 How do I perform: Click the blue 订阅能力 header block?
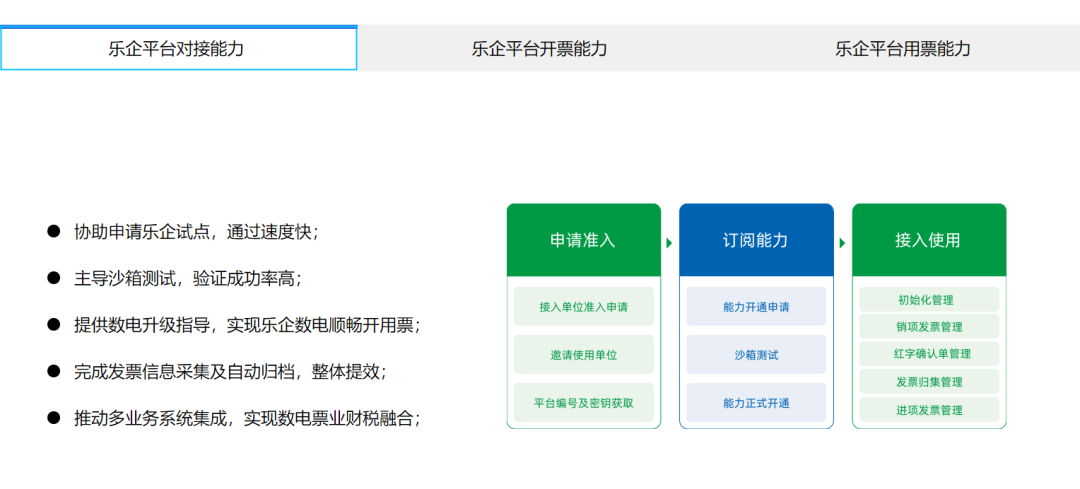756,240
